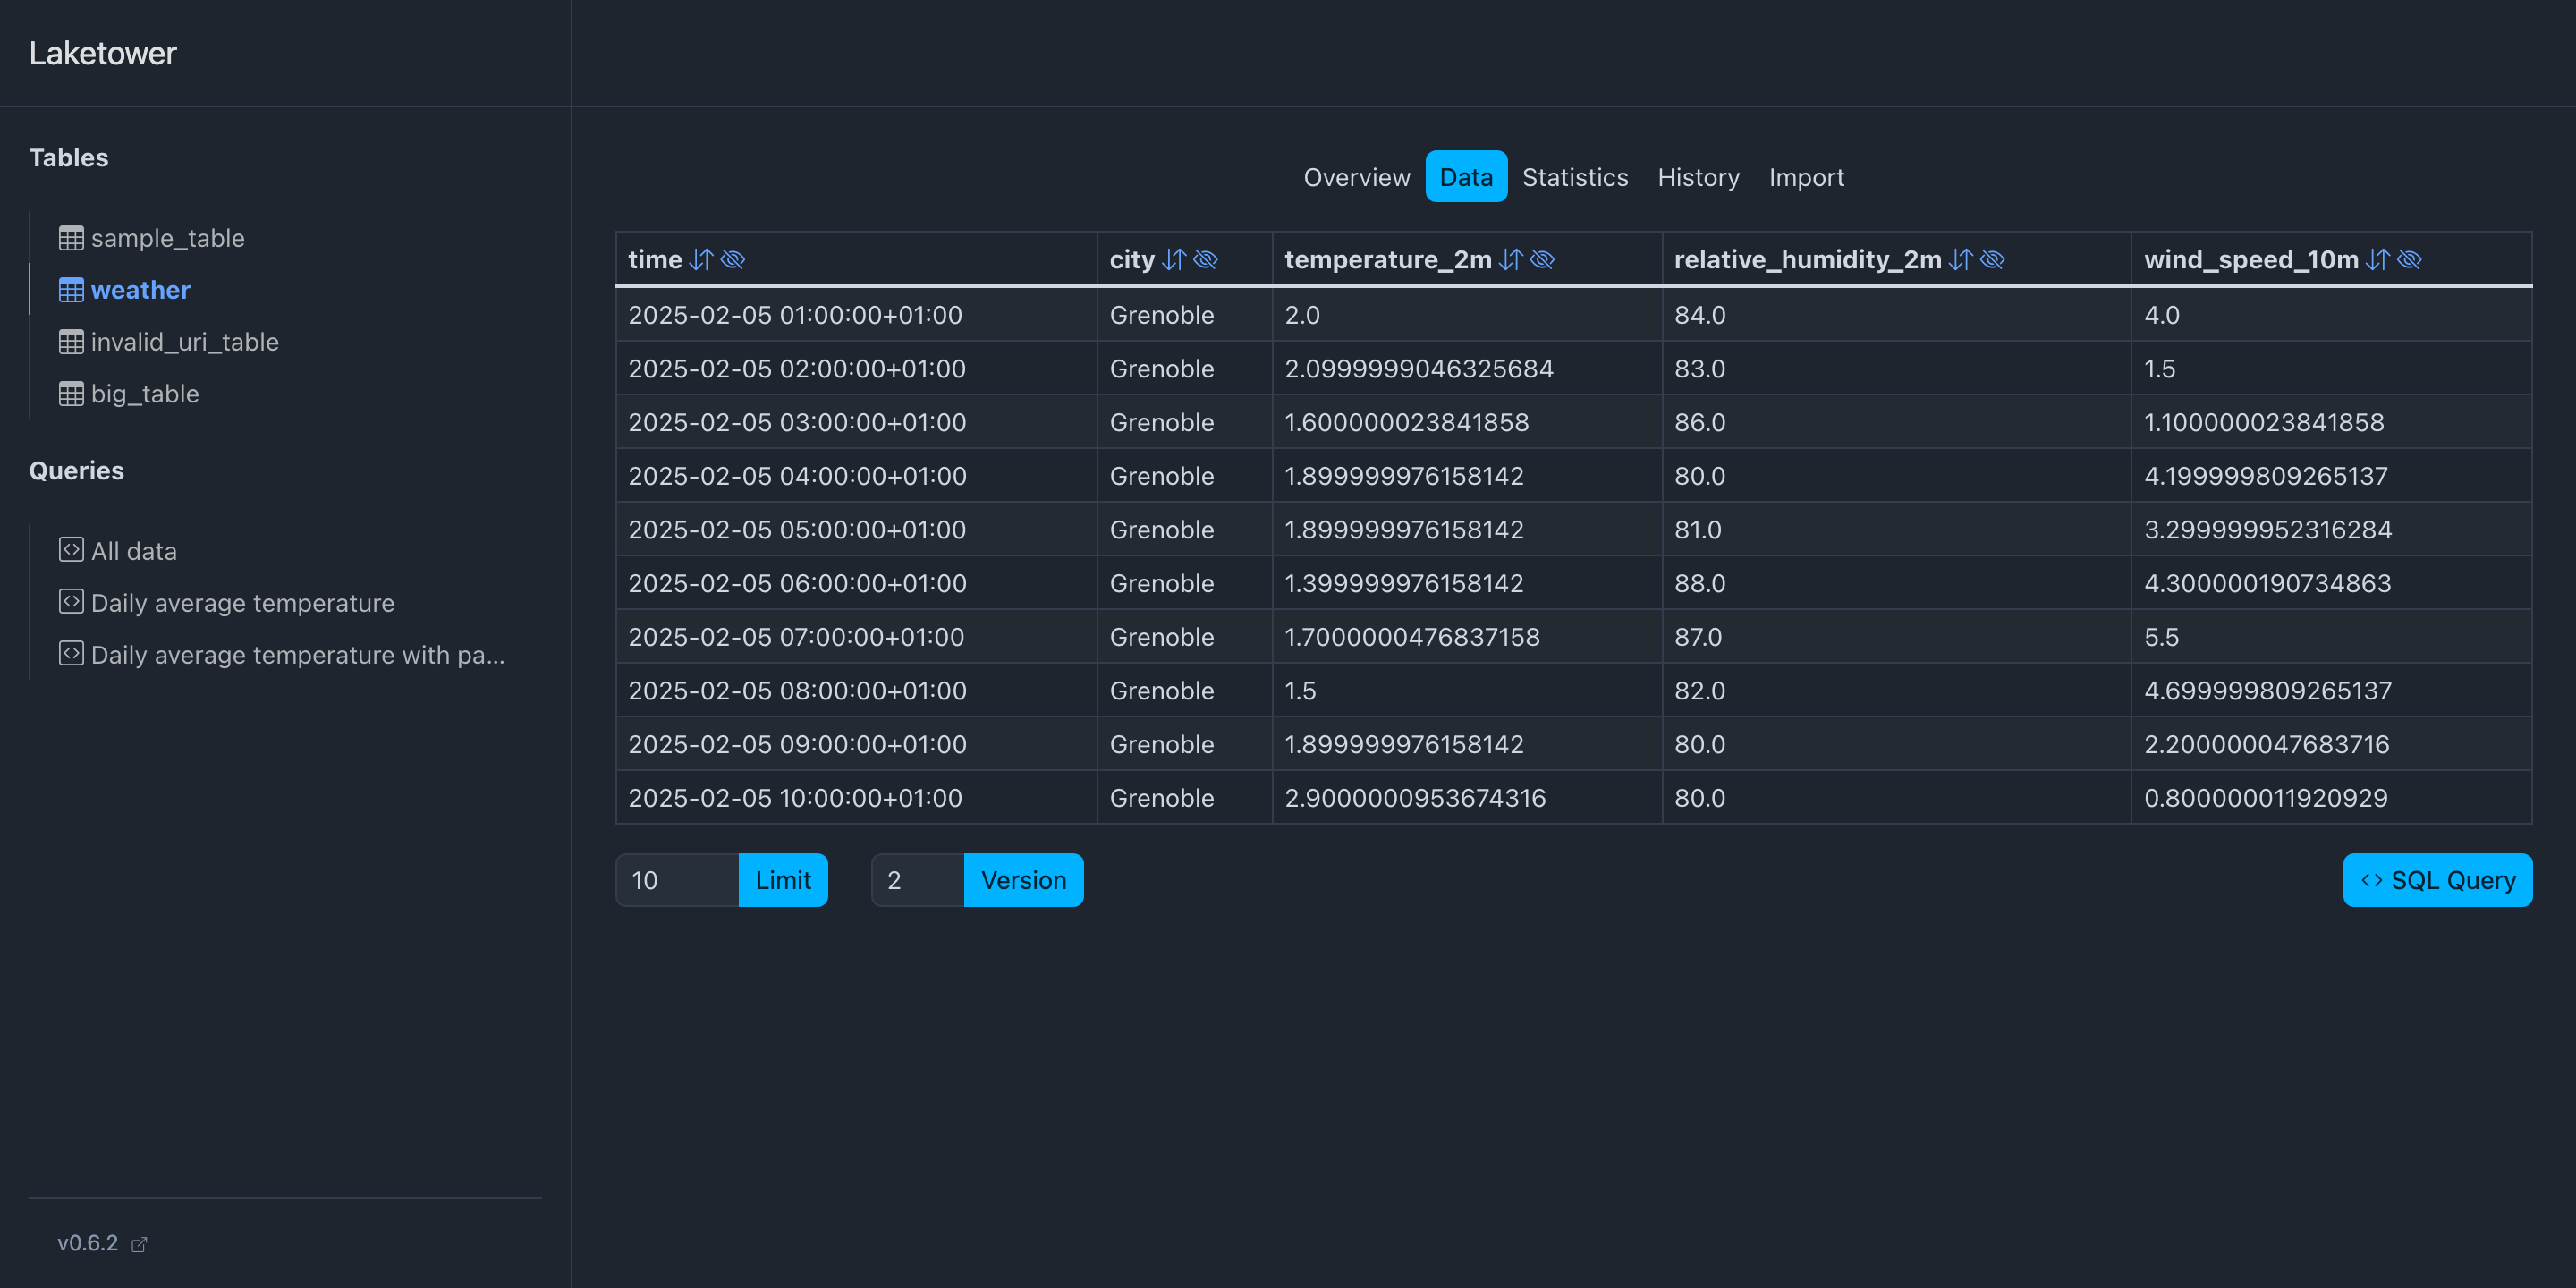
Task: Sort by relative_humidity_2m column
Action: (1961, 260)
